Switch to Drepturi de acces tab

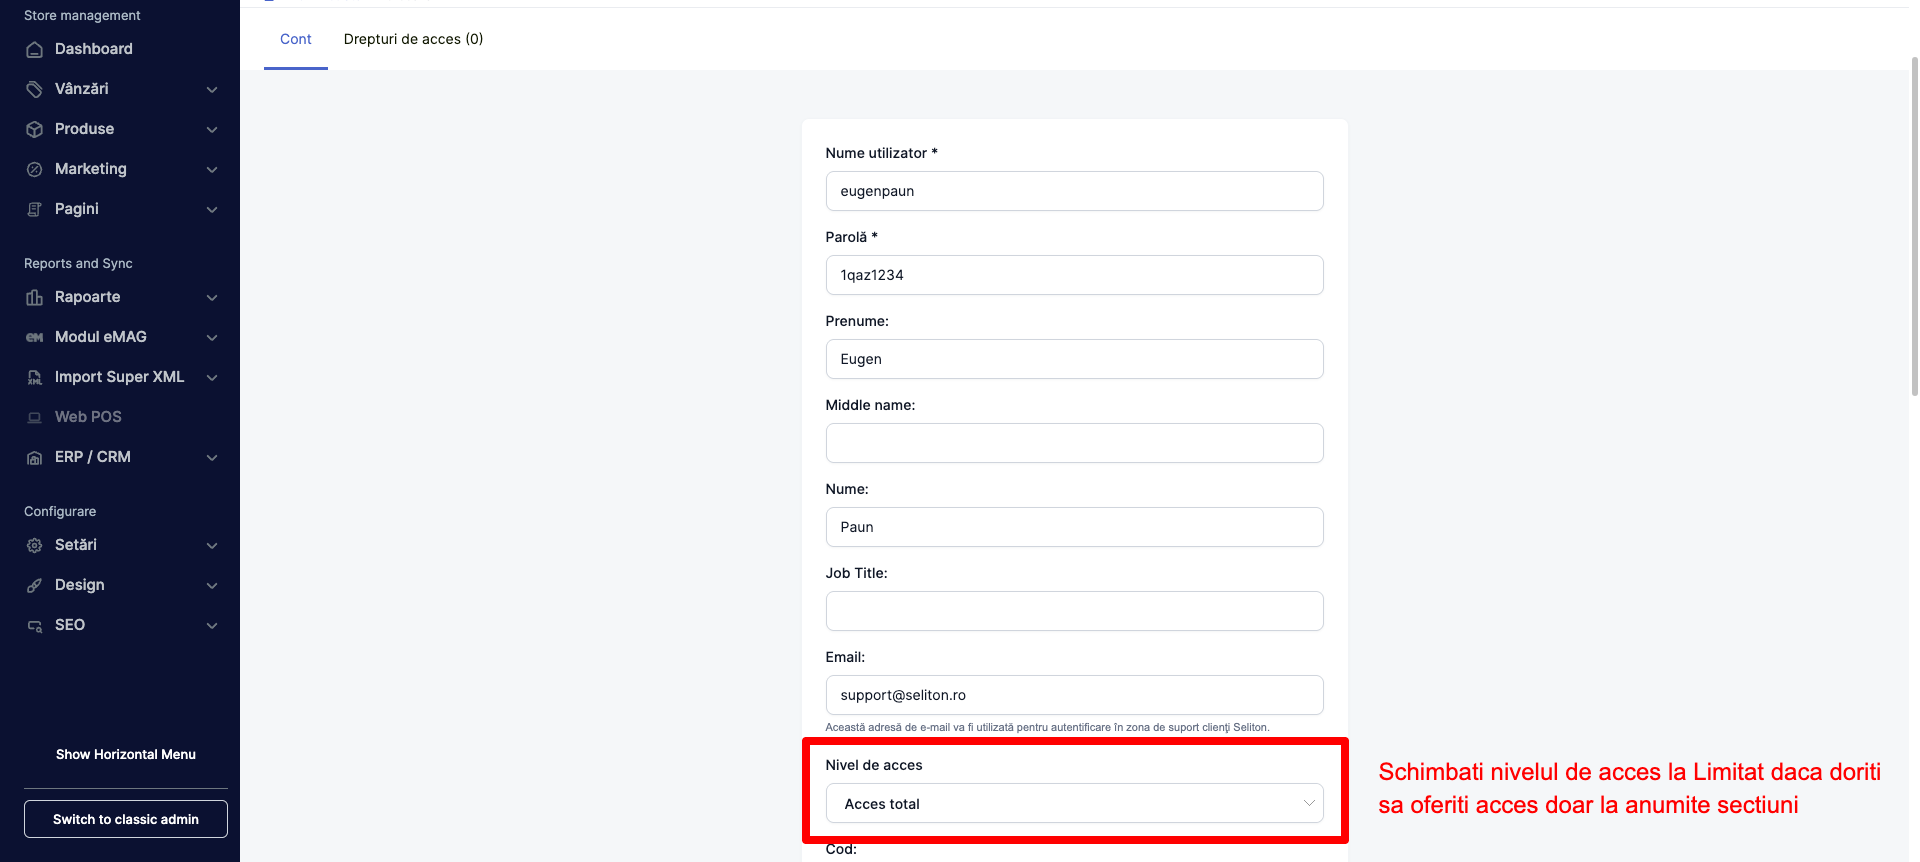tap(413, 39)
